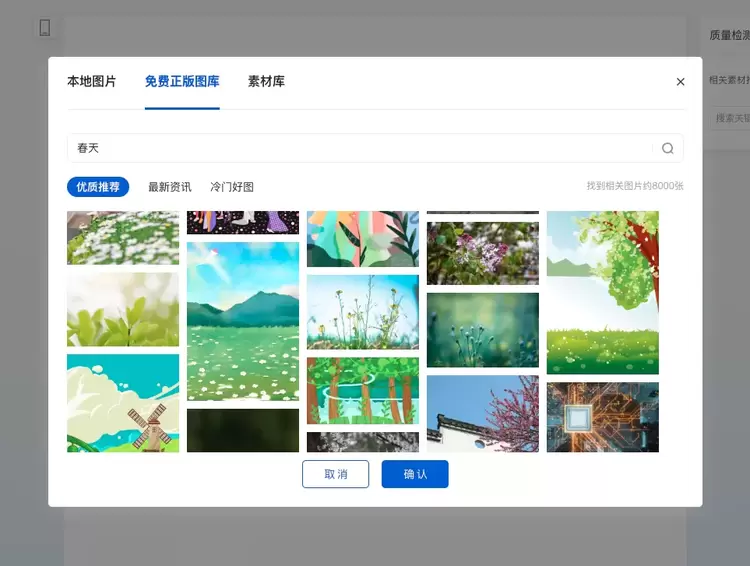Choose the 冷门好图 filter

tap(232, 187)
